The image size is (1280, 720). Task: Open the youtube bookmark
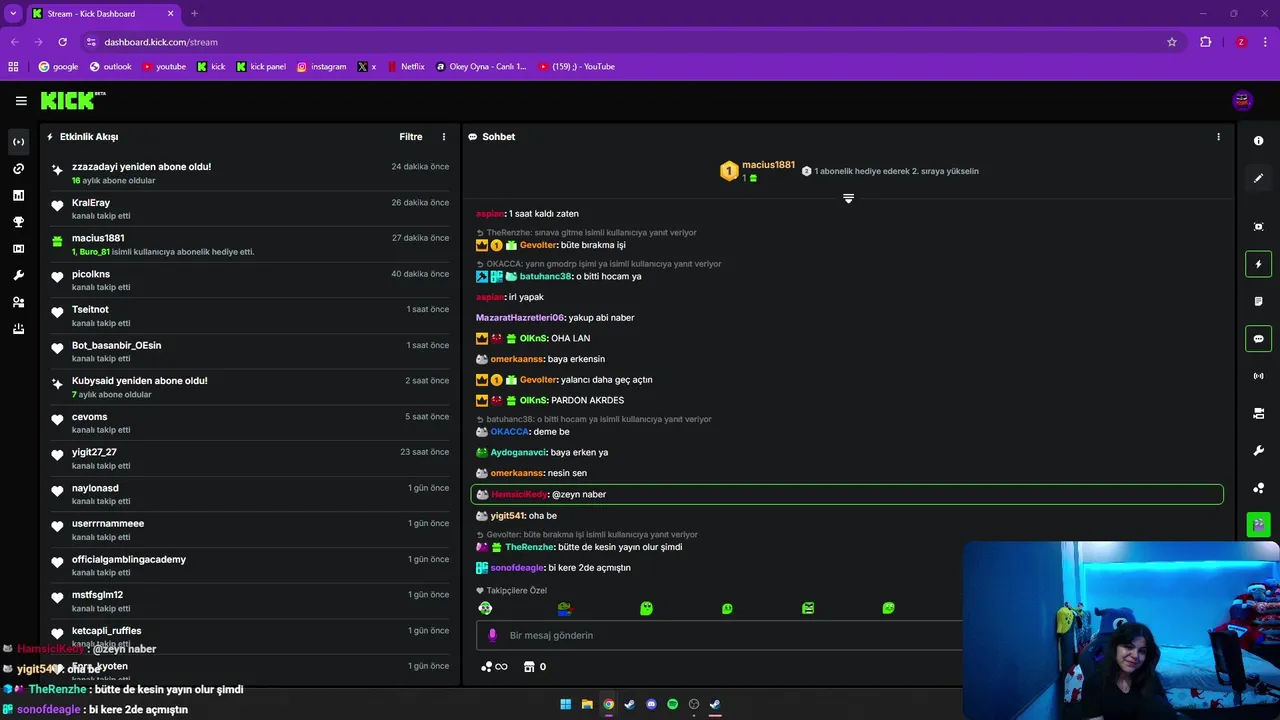pos(164,67)
